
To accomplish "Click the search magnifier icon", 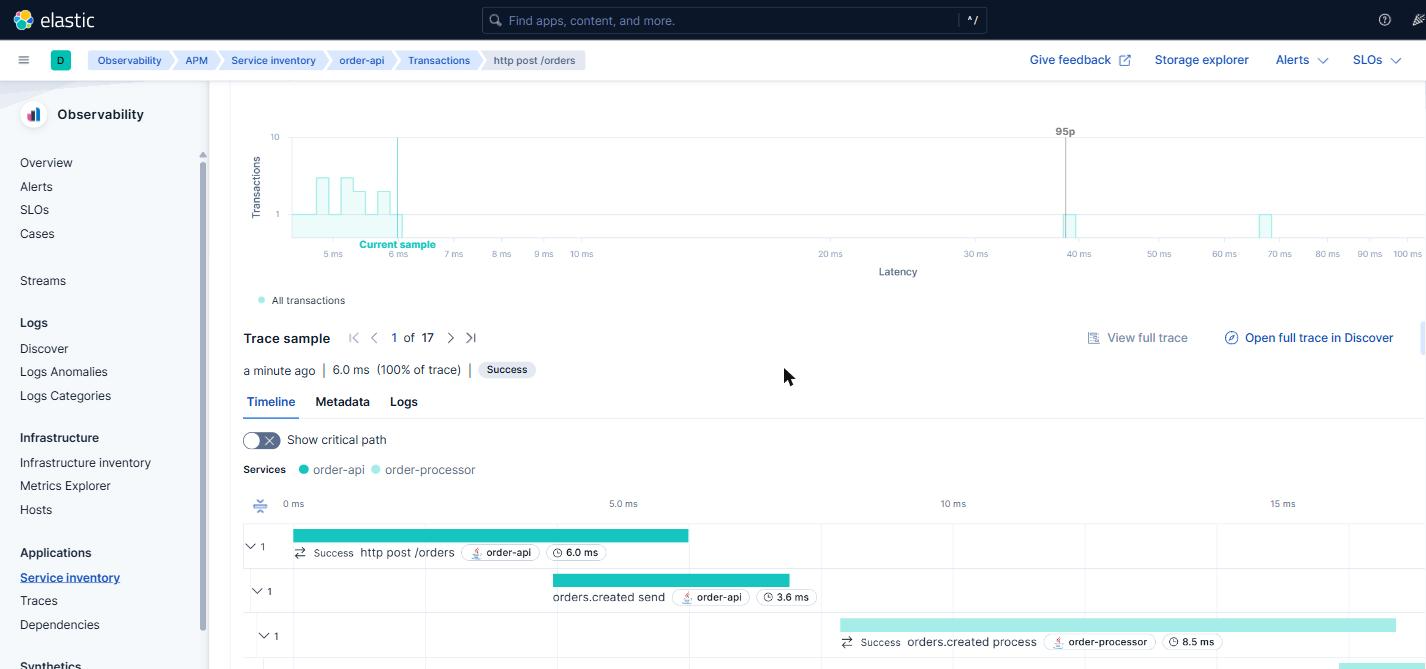I will pyautogui.click(x=495, y=20).
